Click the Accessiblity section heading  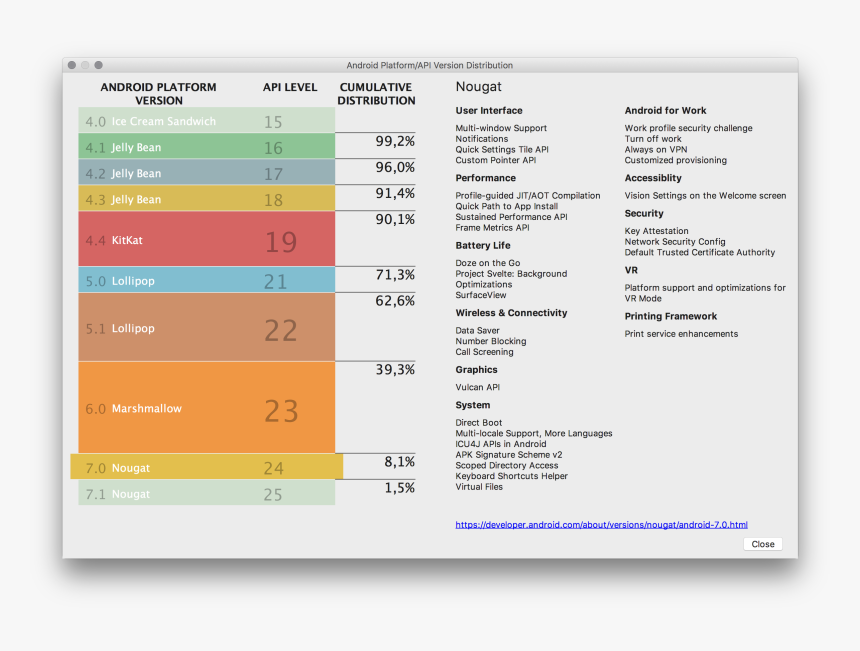coord(653,178)
